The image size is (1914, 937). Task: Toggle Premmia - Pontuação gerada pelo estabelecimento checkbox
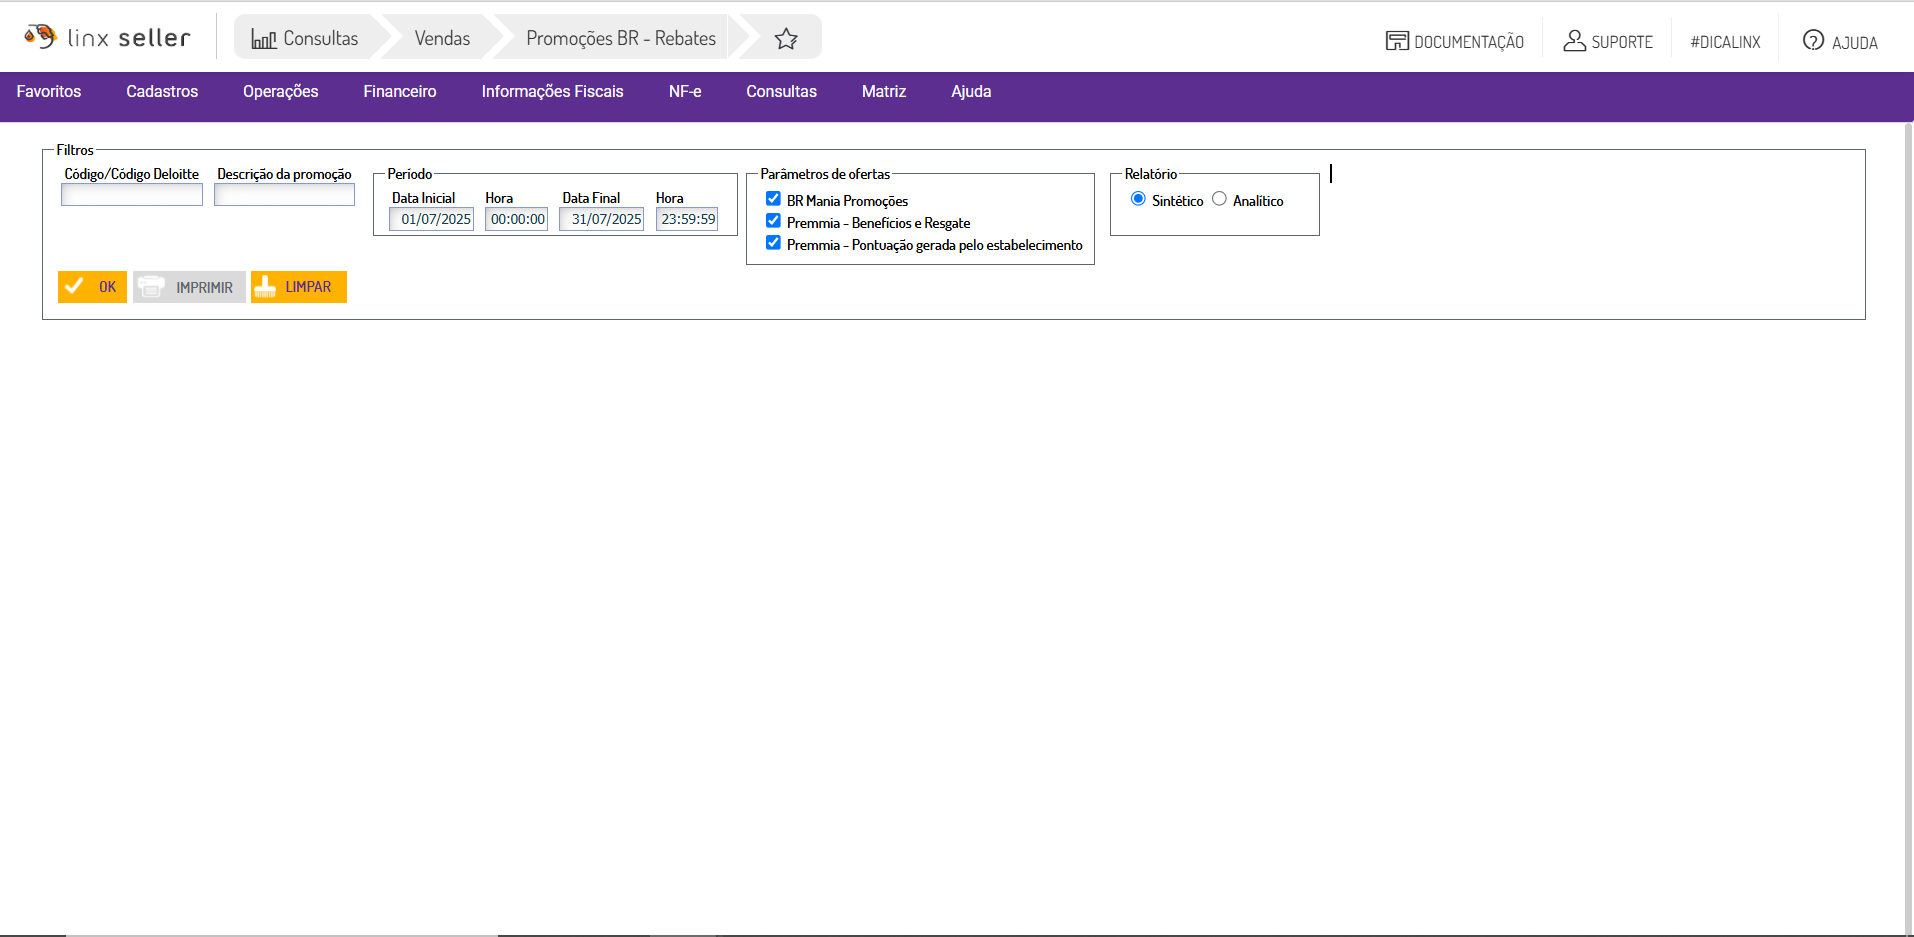point(773,243)
